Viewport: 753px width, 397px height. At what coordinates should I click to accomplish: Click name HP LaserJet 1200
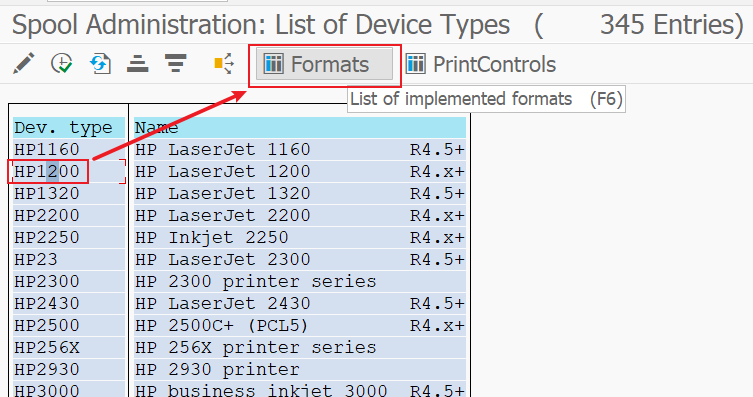[223, 171]
